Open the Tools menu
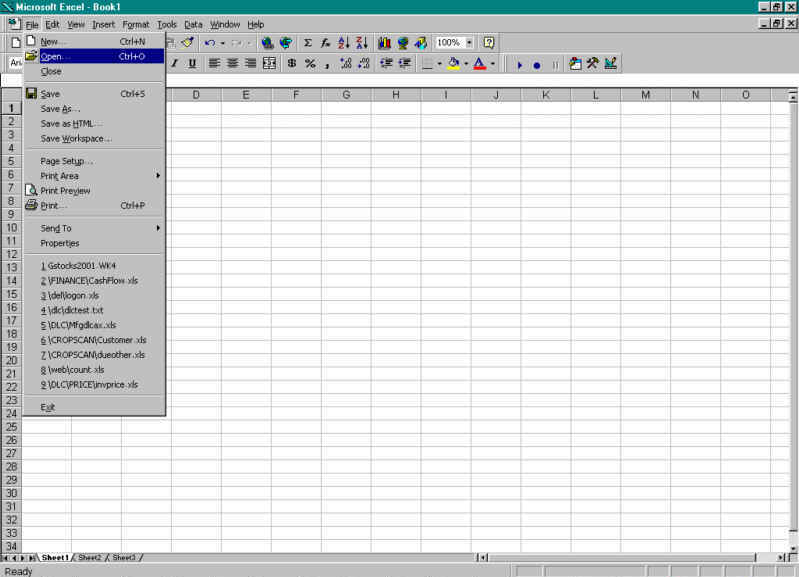This screenshot has height=577, width=799. click(x=167, y=24)
